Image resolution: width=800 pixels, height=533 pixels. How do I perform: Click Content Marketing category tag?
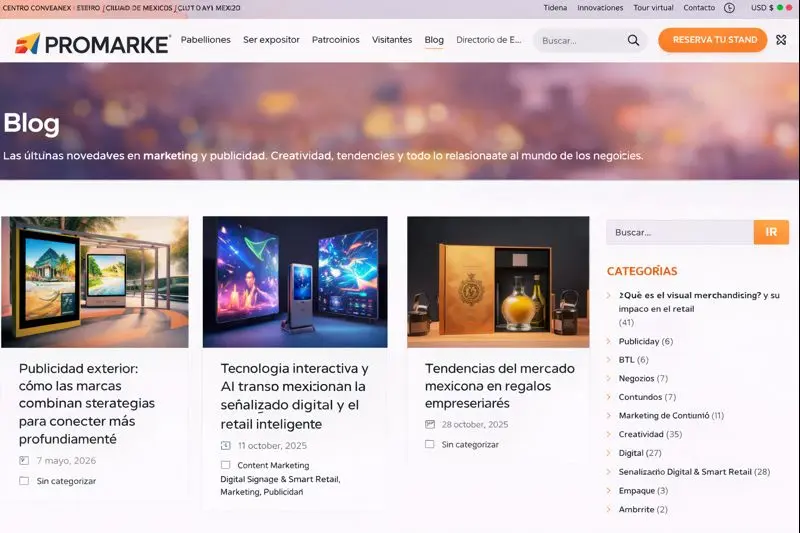click(273, 465)
